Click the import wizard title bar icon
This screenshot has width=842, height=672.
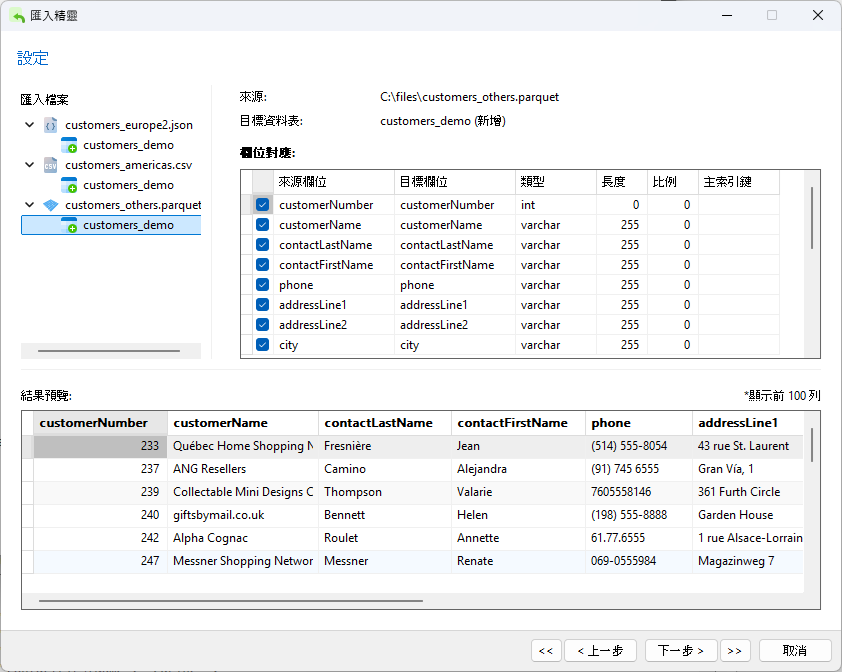click(17, 16)
